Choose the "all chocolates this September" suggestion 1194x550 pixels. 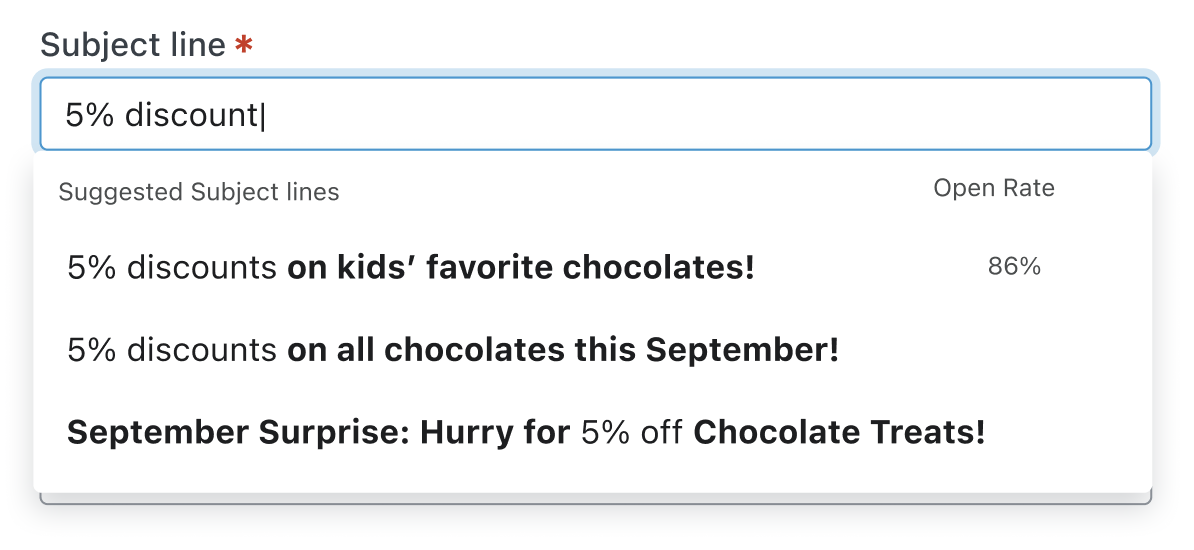[x=452, y=350]
